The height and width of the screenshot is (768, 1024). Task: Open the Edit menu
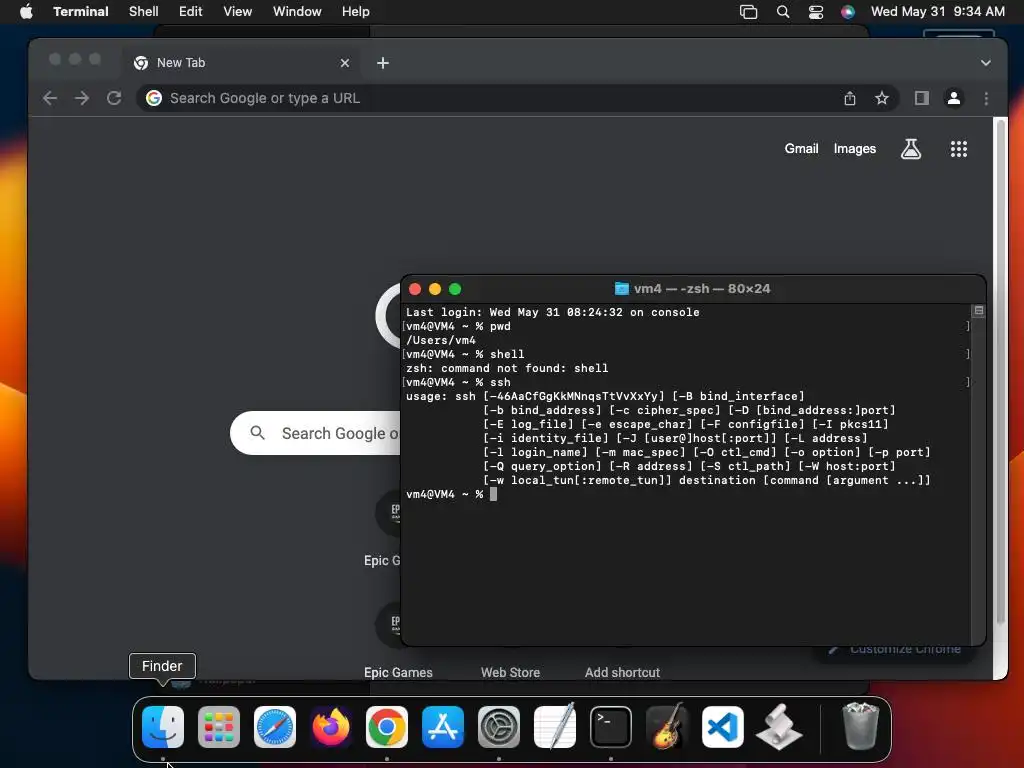191,12
